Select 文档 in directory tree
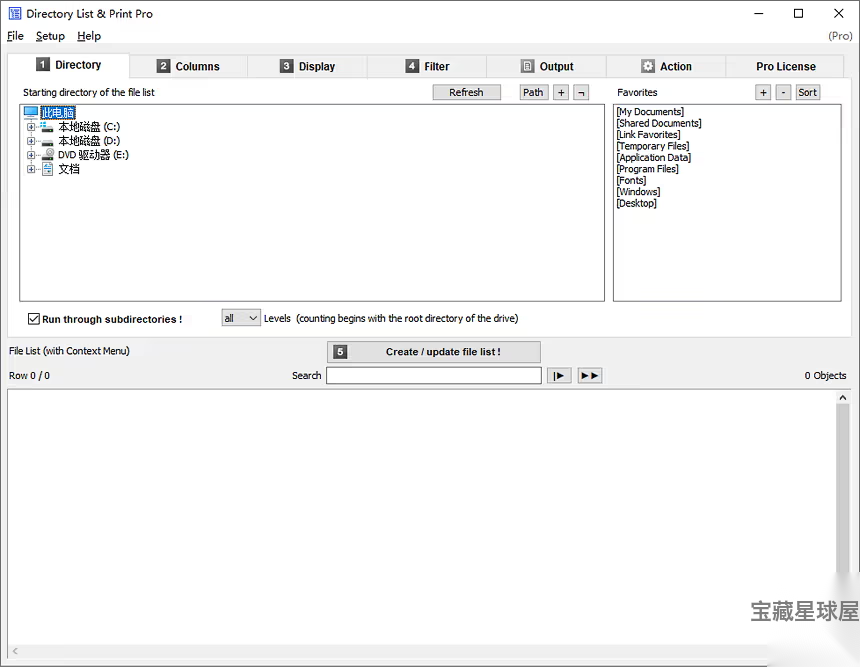The width and height of the screenshot is (860, 667). tap(69, 169)
